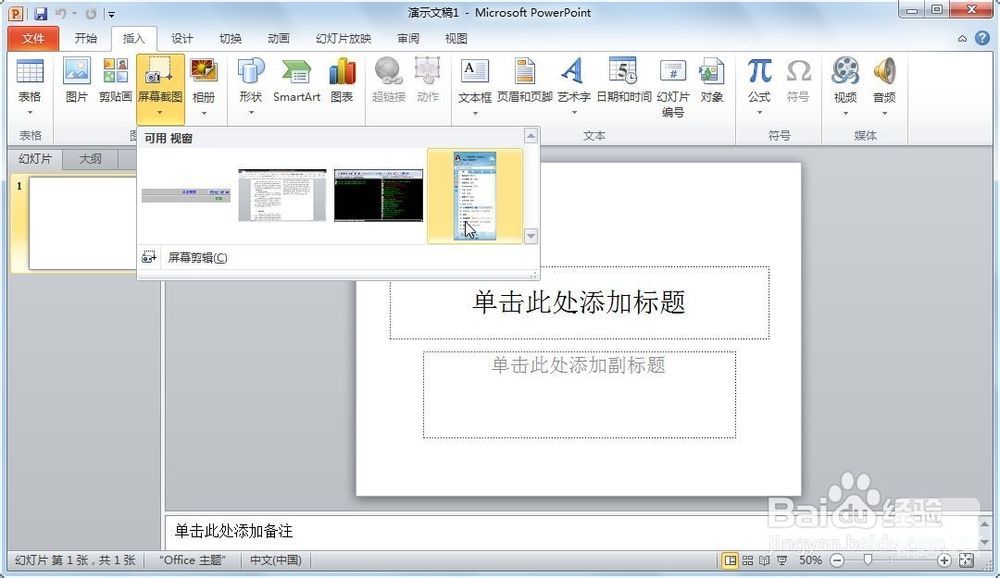Open the 视频 video dropdown
This screenshot has height=578, width=1000.
pyautogui.click(x=845, y=111)
